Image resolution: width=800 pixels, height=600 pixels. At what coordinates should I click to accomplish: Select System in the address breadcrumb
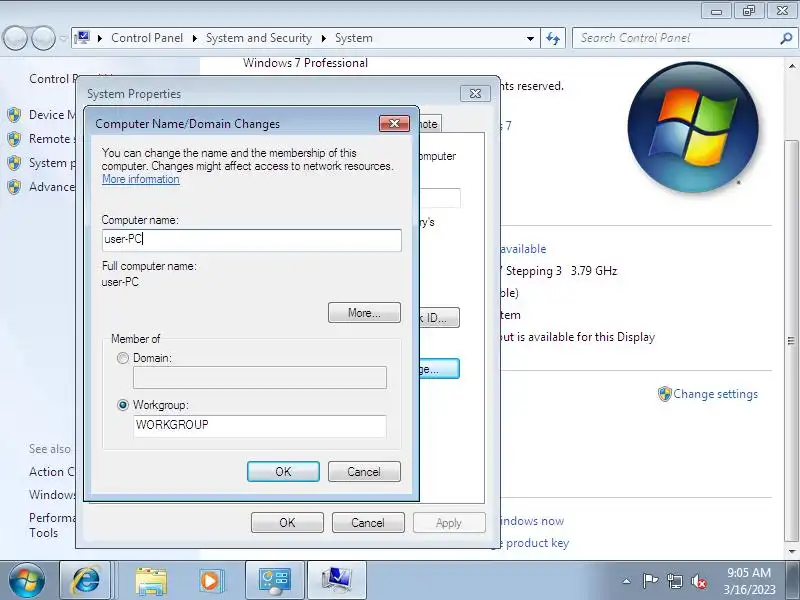pos(354,38)
